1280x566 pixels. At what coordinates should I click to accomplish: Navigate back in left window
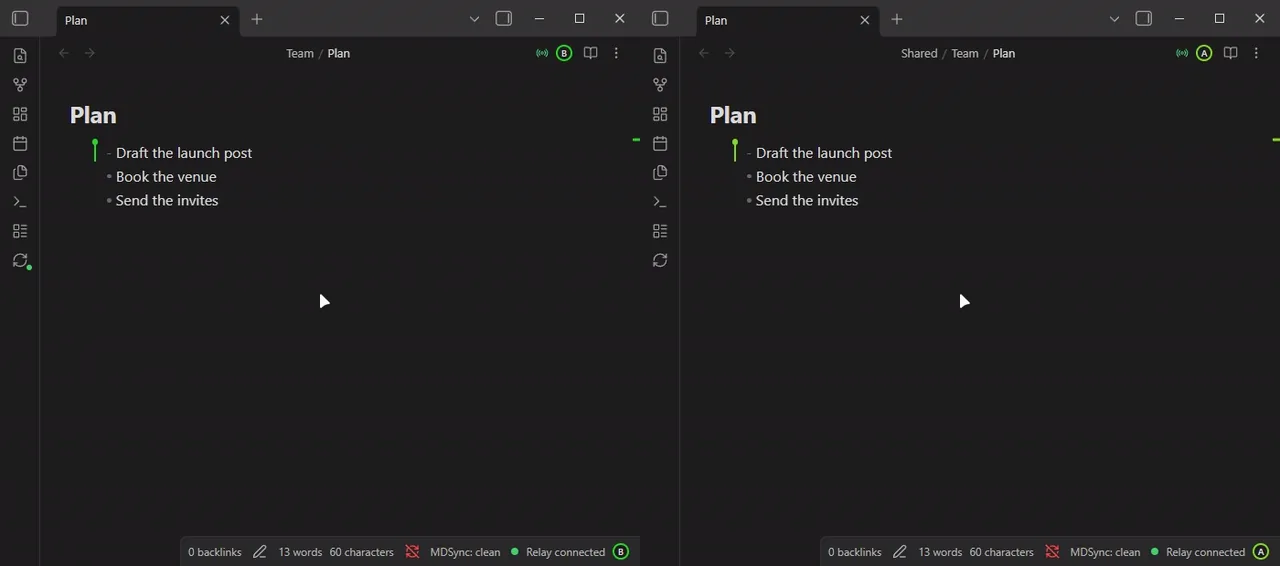pos(64,53)
